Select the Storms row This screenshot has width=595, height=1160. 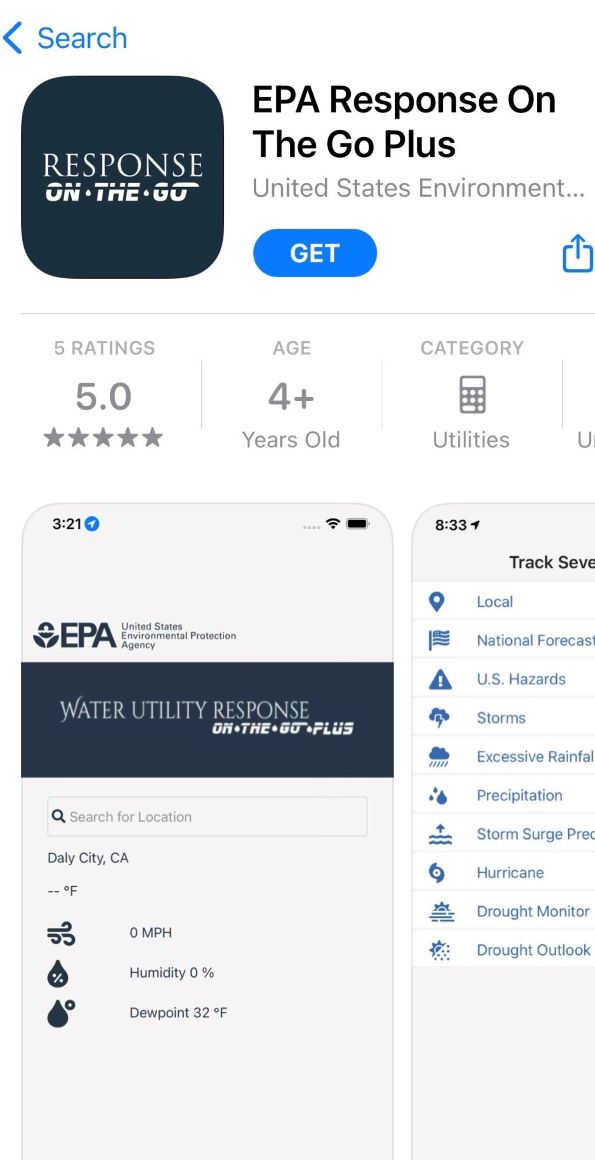coord(503,718)
